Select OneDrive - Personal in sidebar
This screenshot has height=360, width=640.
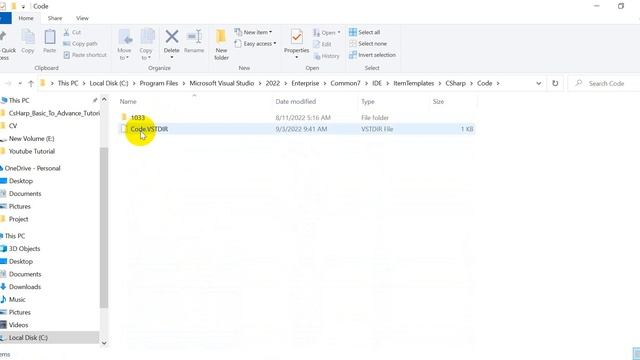tap(31, 168)
